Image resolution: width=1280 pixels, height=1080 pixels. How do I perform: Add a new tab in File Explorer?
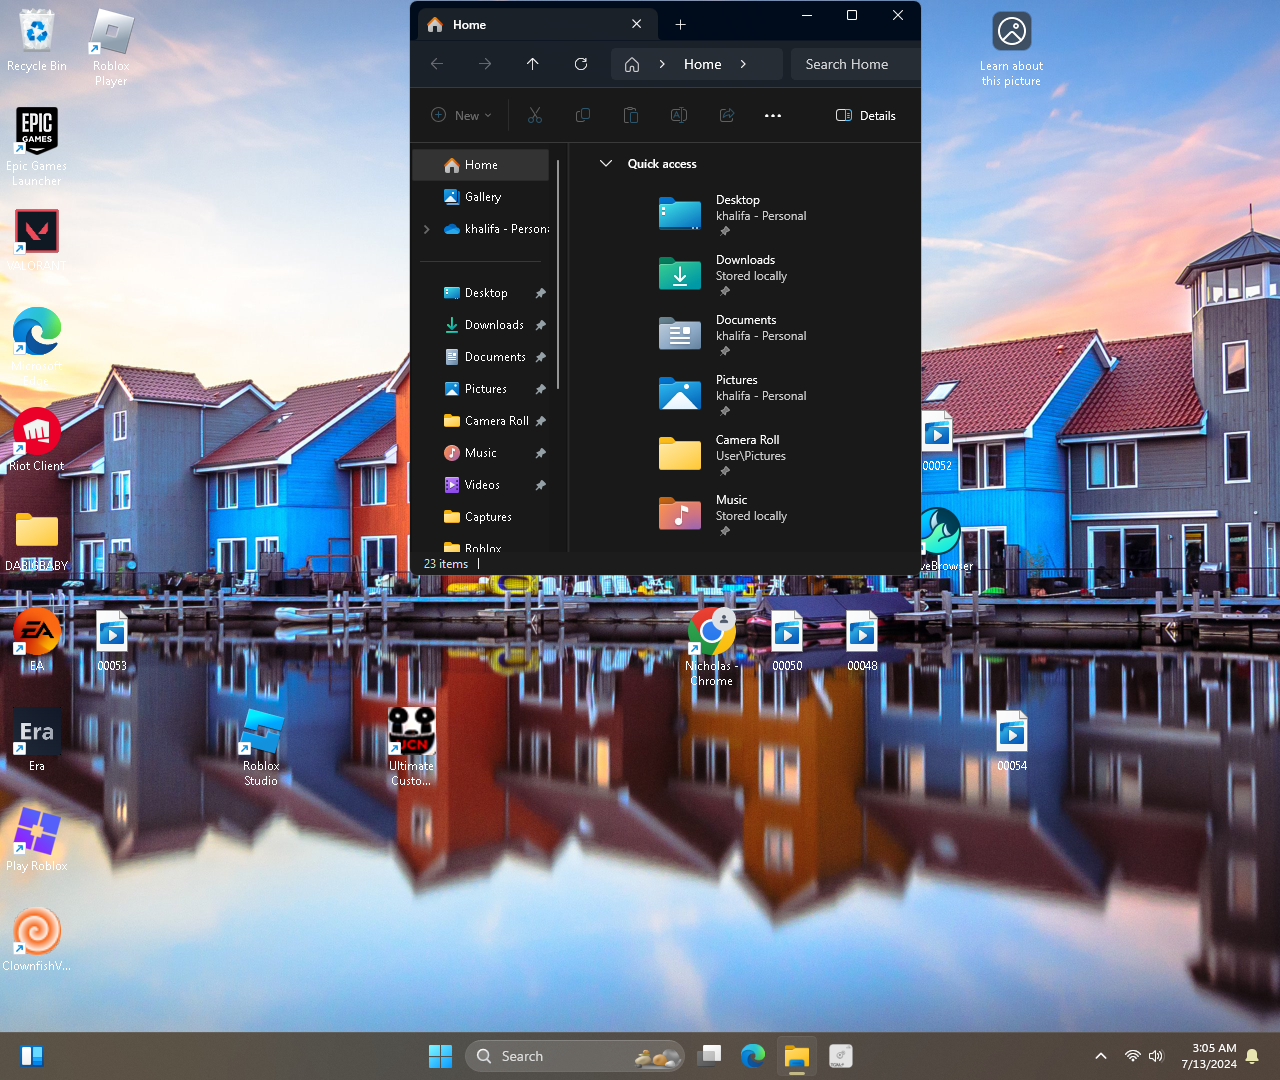pyautogui.click(x=681, y=25)
